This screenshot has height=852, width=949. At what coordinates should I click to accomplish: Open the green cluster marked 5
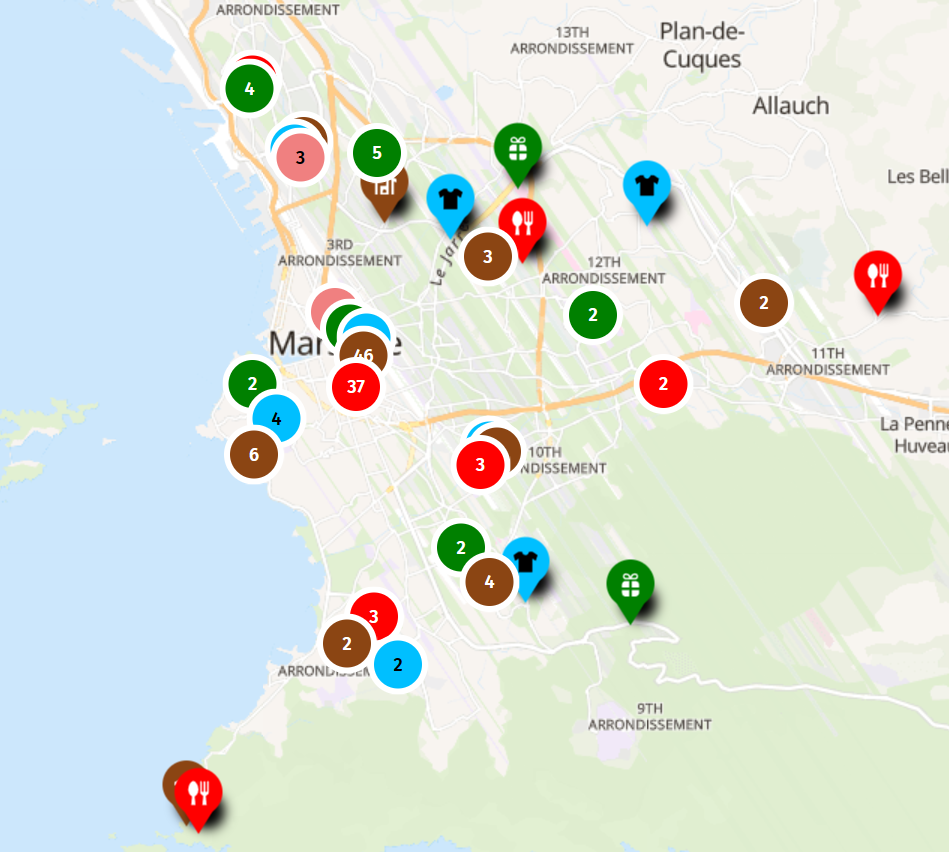[x=377, y=152]
